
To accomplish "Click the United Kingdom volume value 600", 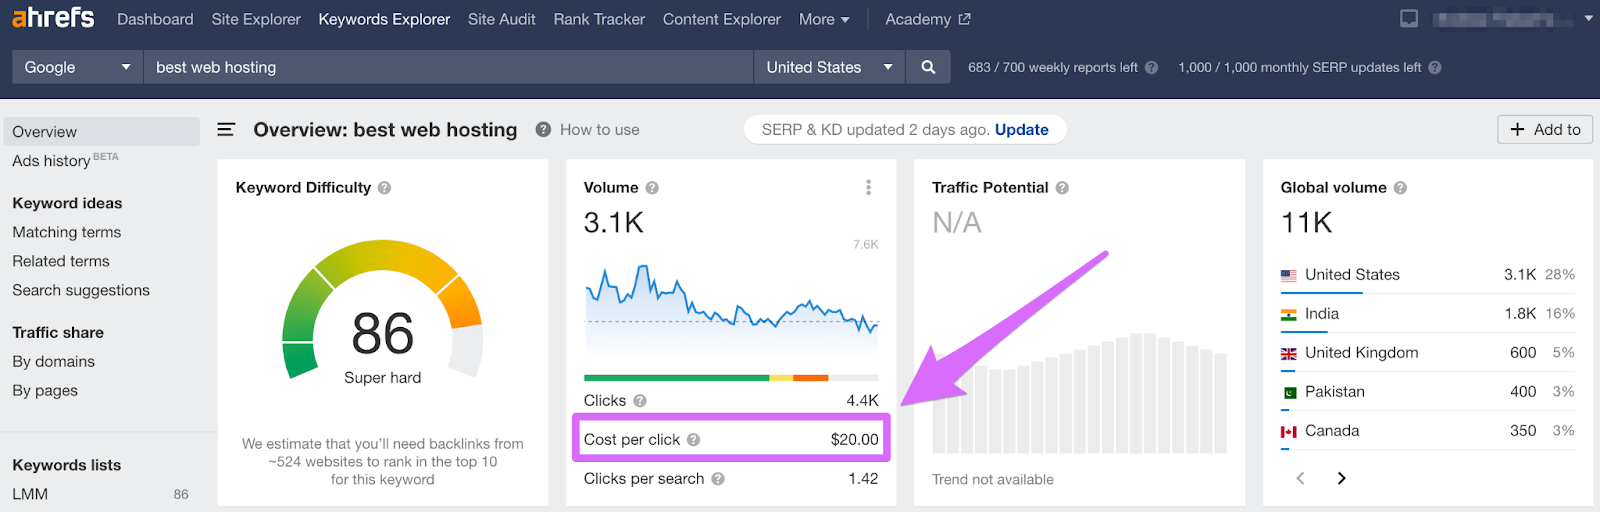I will click(1523, 353).
